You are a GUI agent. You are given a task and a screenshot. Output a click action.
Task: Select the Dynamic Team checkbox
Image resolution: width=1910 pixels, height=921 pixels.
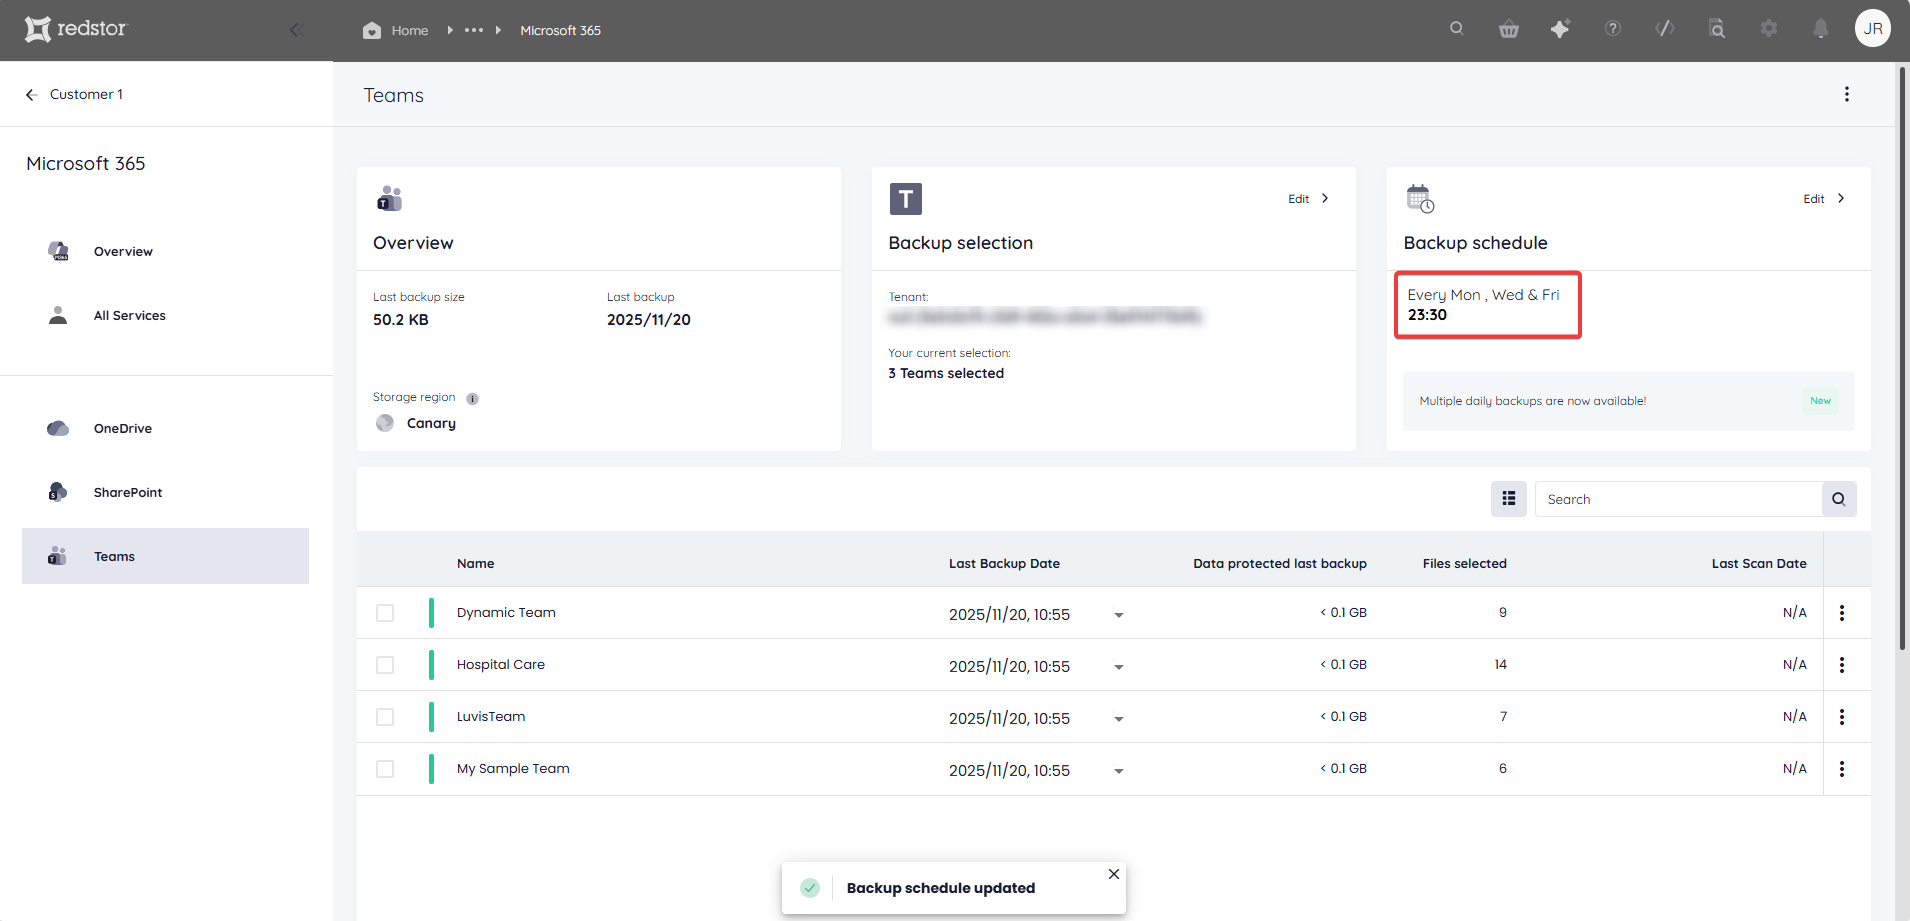[x=385, y=613]
